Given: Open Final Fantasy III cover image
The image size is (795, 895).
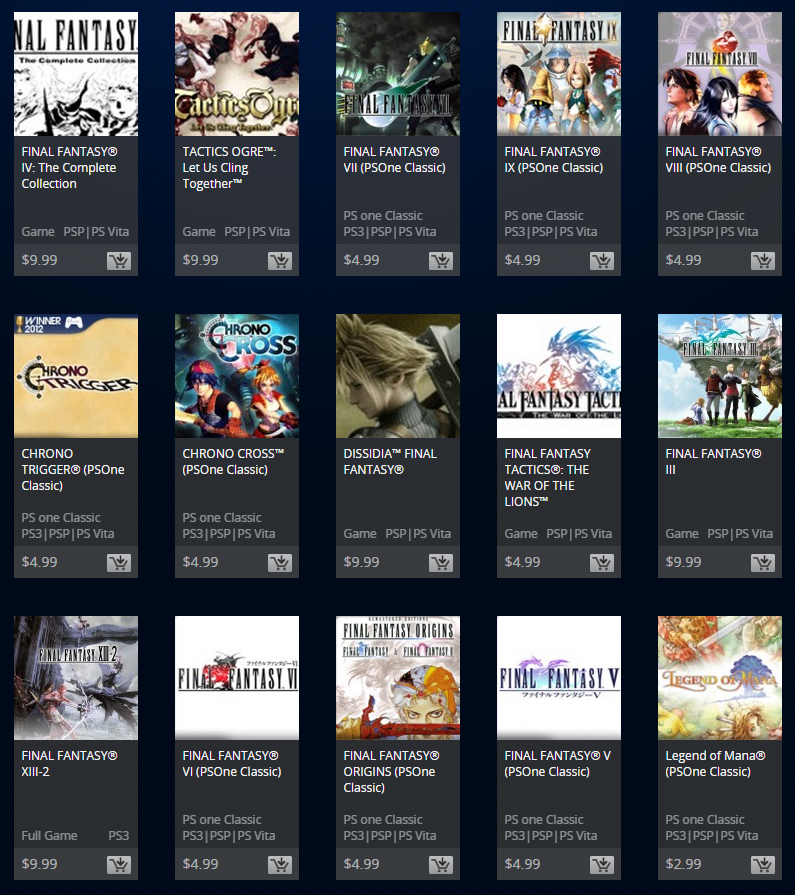Looking at the screenshot, I should point(719,376).
